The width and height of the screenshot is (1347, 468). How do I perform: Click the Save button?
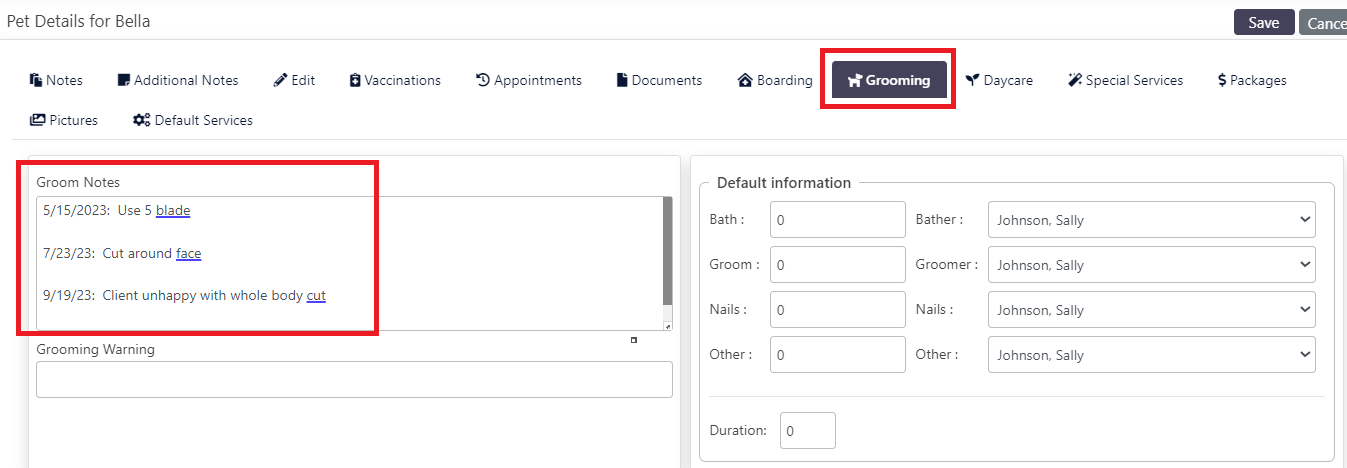click(1264, 23)
